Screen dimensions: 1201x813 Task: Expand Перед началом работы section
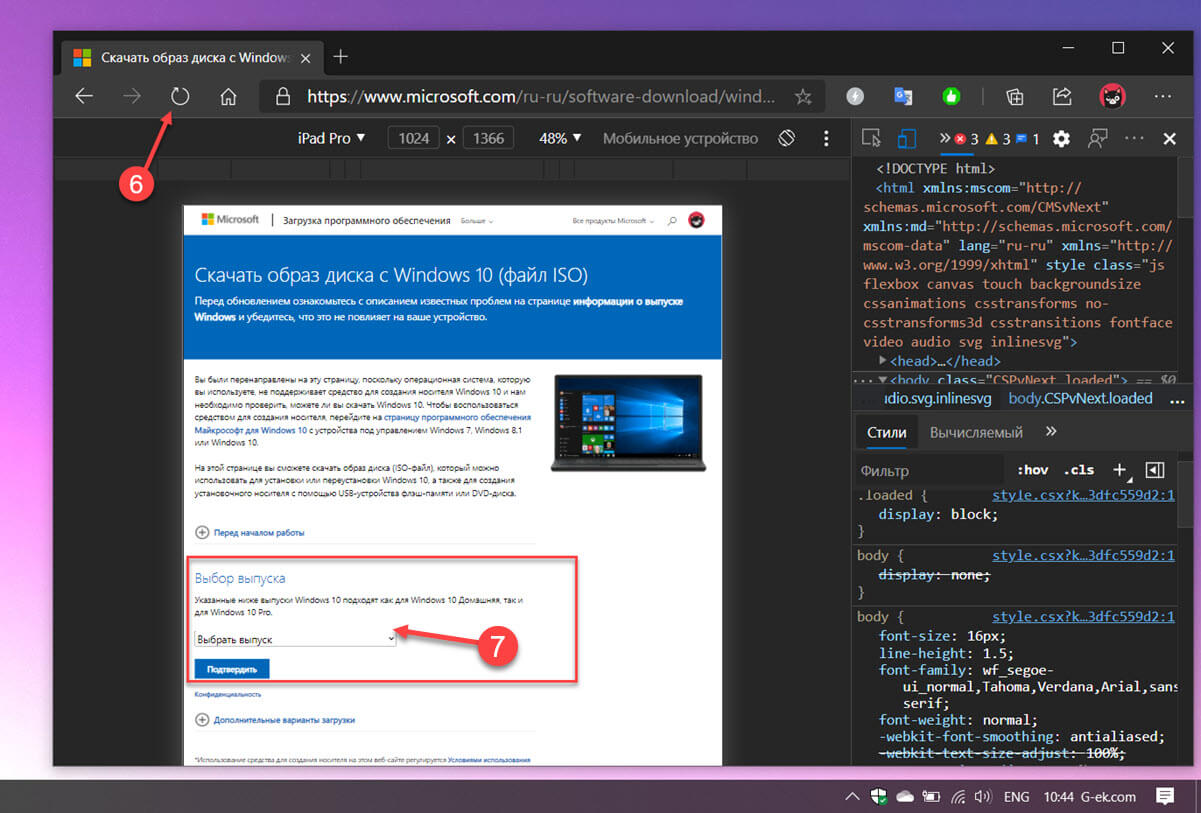(250, 533)
